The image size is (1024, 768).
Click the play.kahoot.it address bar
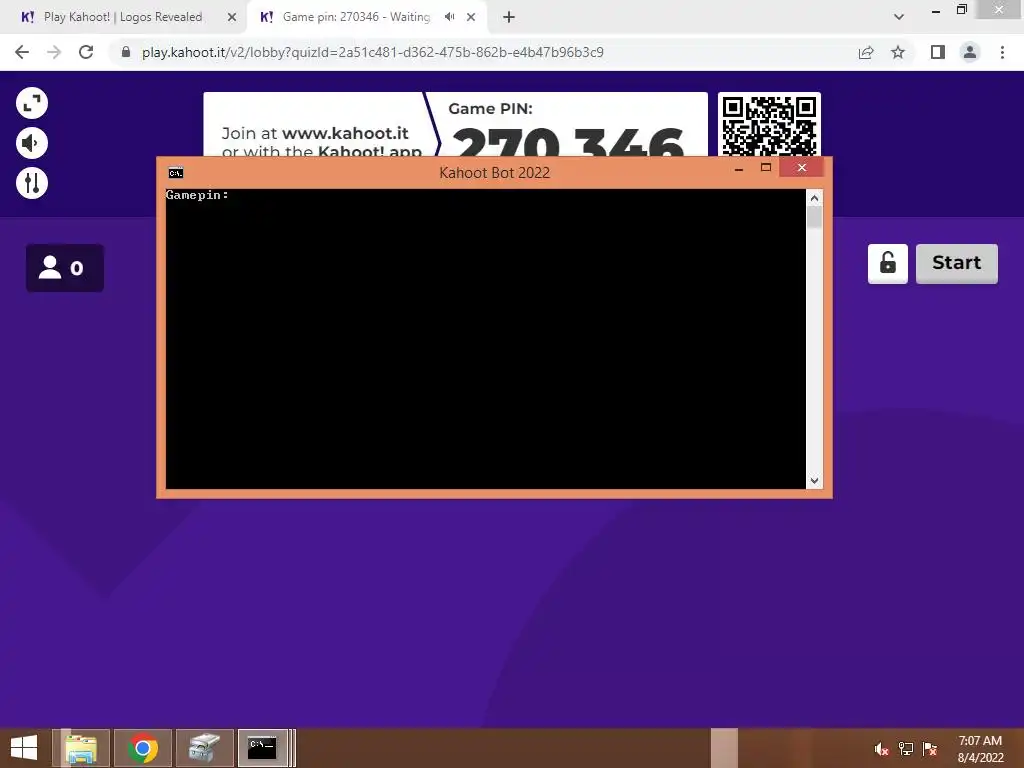pyautogui.click(x=372, y=52)
